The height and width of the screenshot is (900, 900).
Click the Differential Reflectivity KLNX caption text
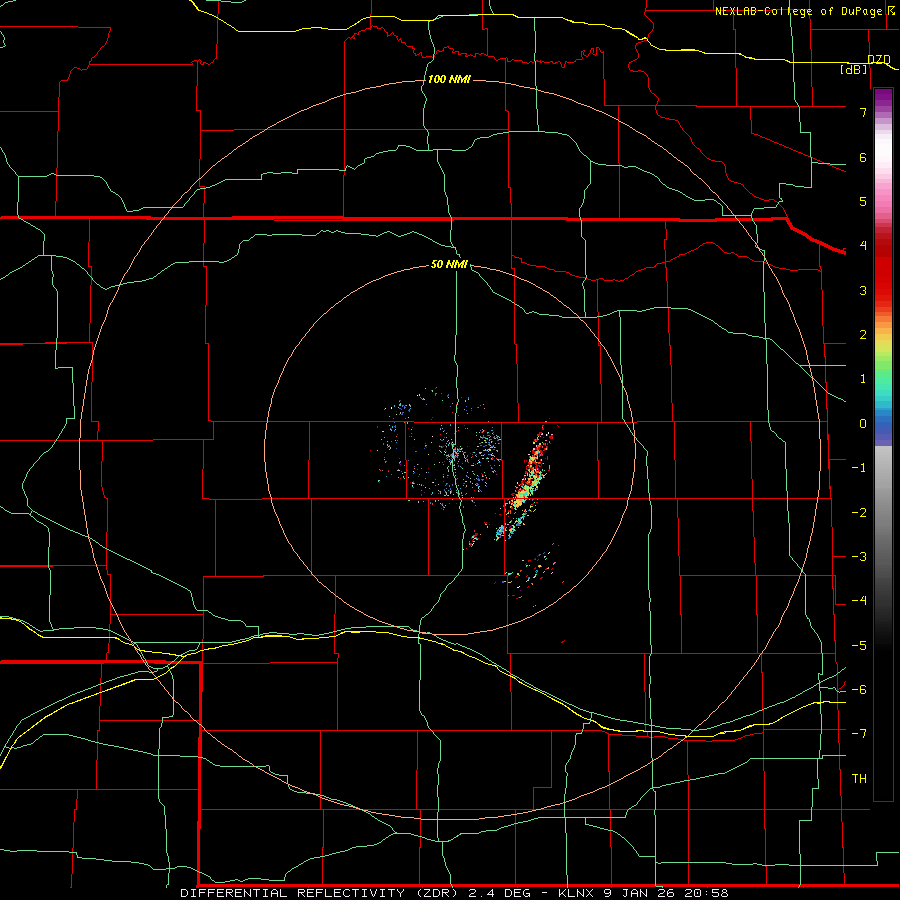[x=454, y=893]
